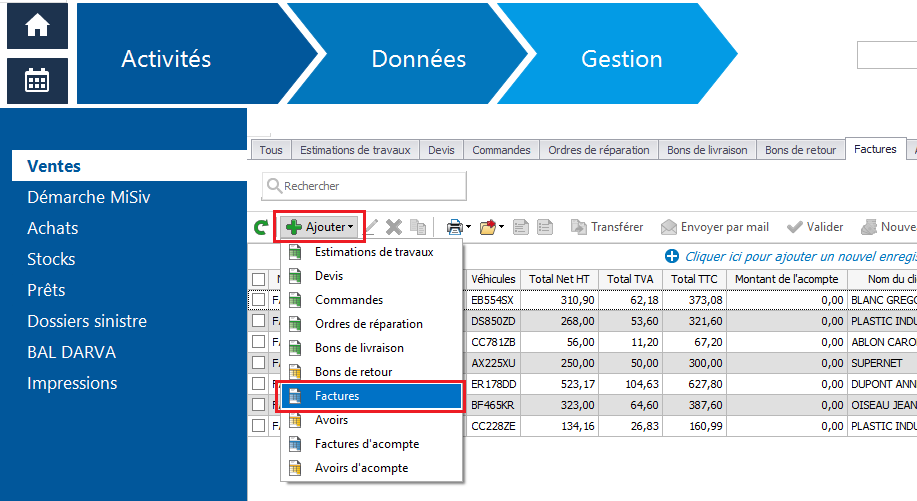This screenshot has height=501, width=917.
Task: Toggle the select-all checkbox in table header
Action: click(259, 279)
